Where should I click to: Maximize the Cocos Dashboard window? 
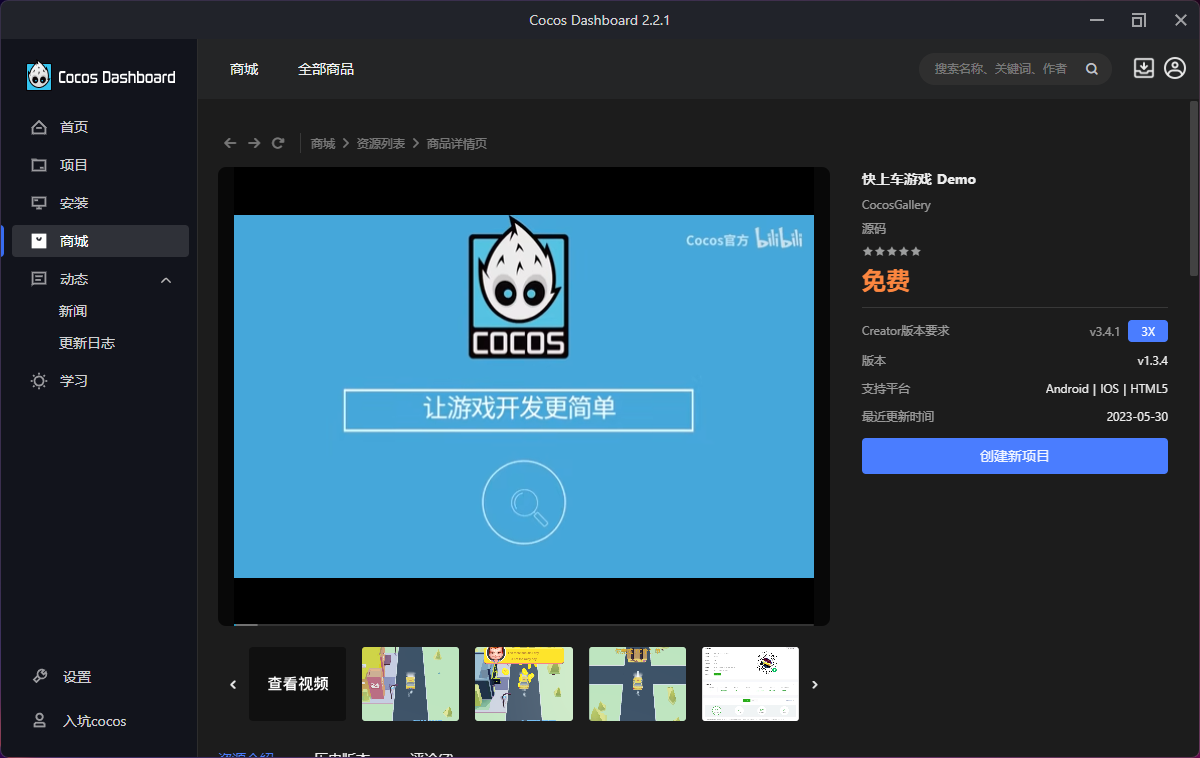pos(1139,20)
